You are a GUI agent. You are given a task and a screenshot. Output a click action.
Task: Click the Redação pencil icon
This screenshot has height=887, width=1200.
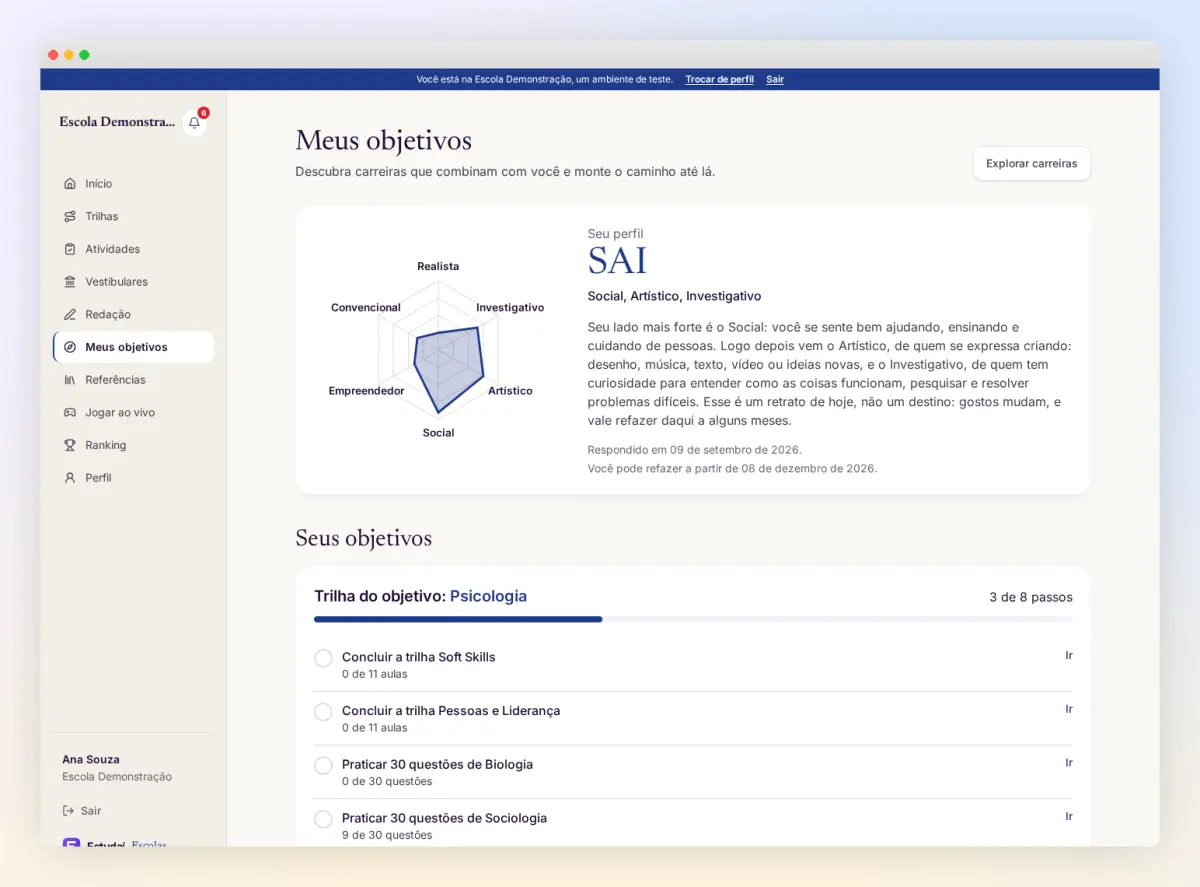70,314
